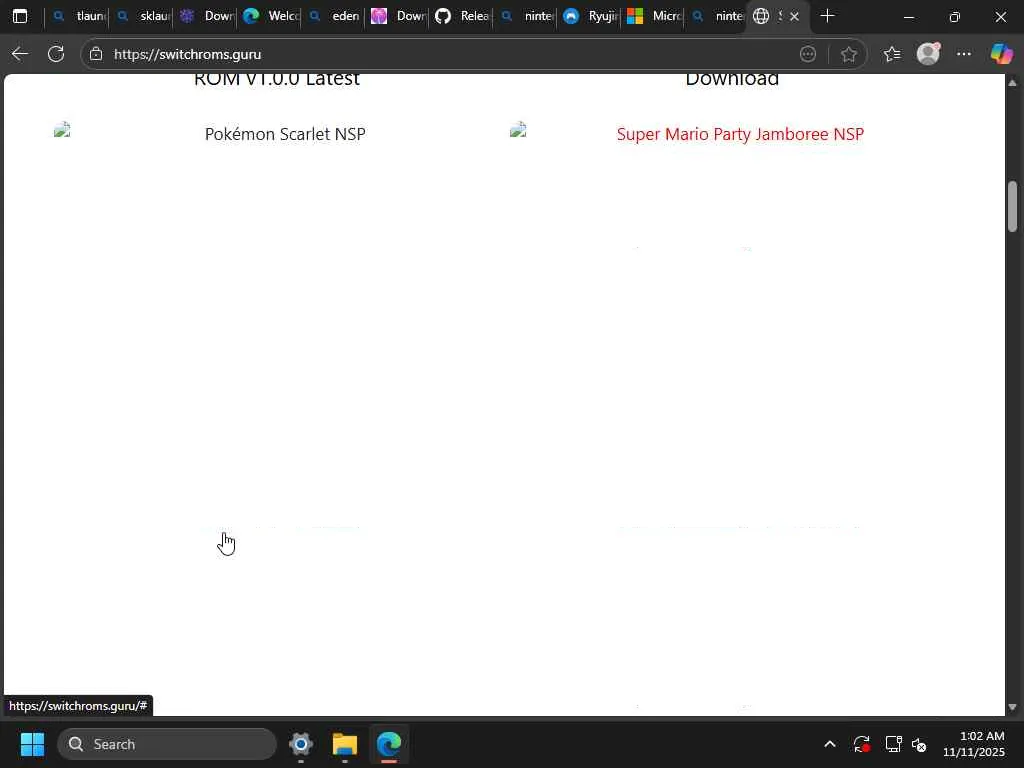Click page scrollbar up arrow
Viewport: 1024px width, 768px height.
pos(1012,82)
